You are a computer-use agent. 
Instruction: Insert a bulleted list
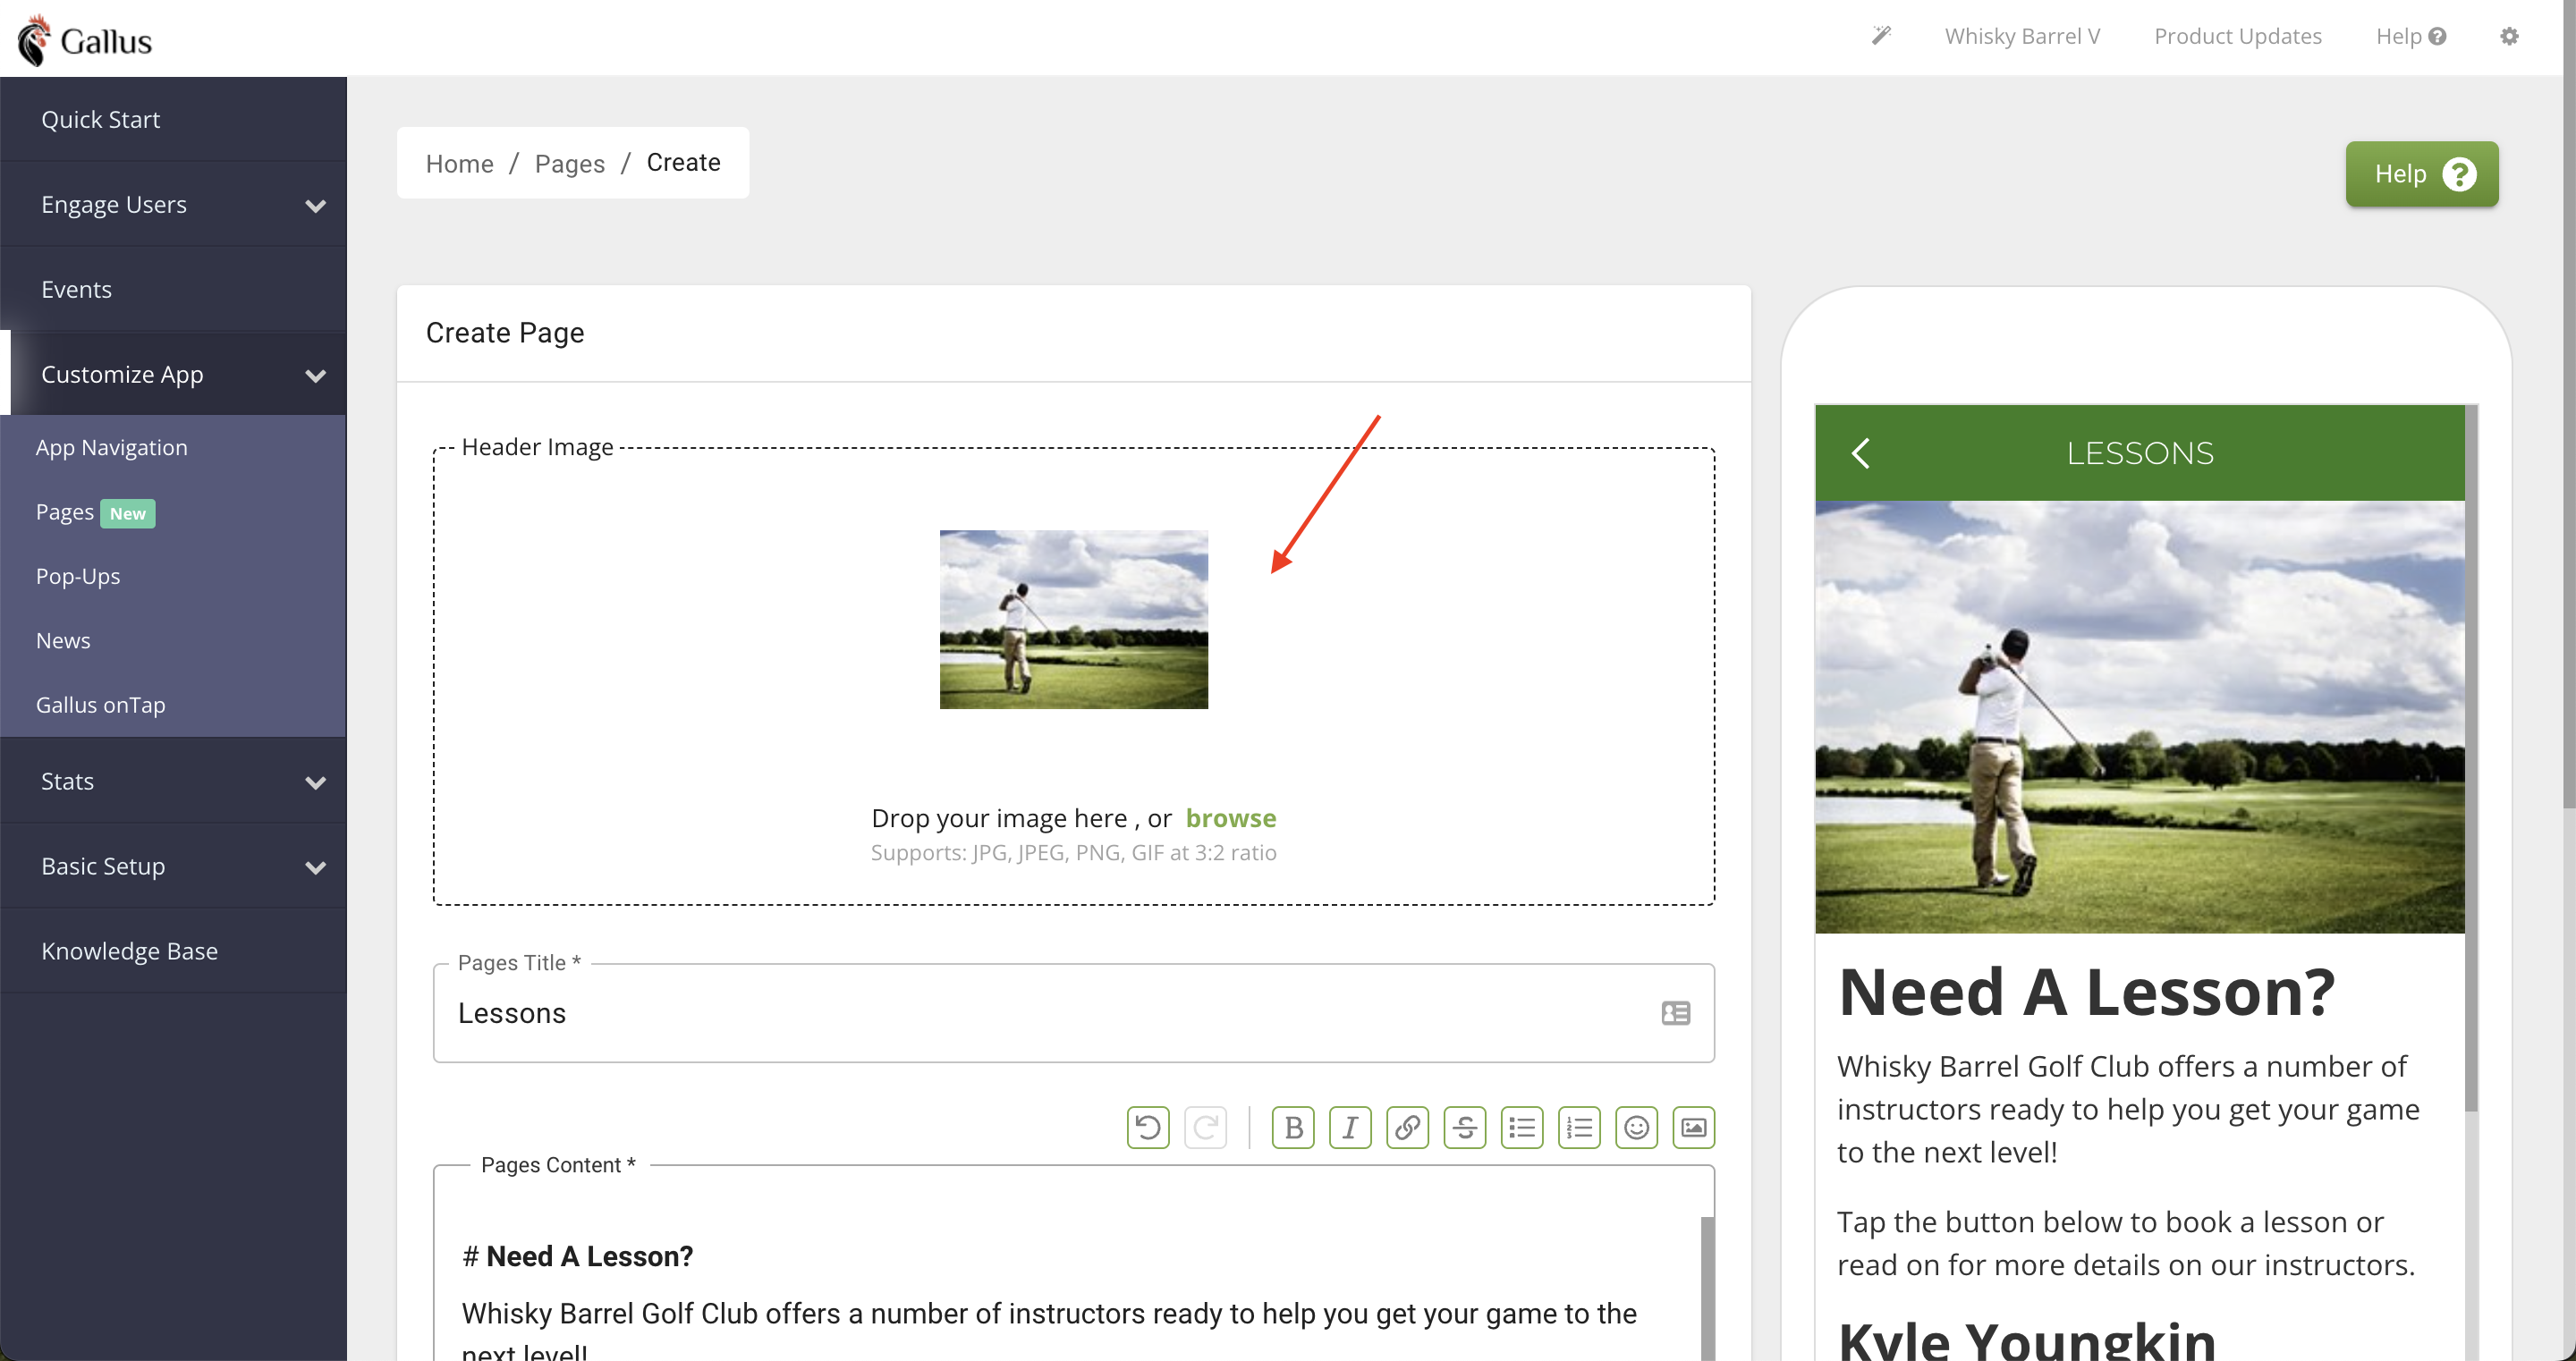pos(1522,1127)
